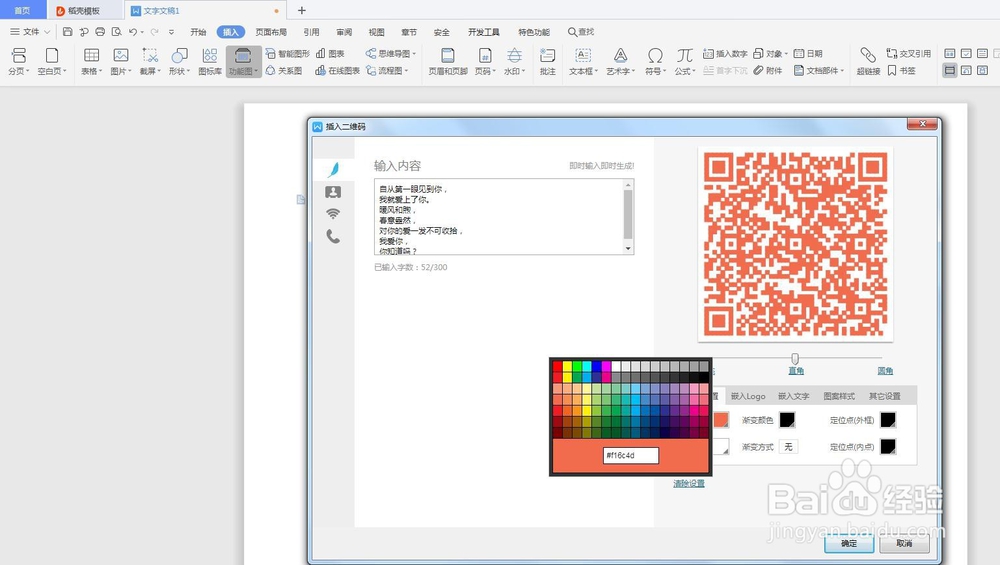Click the 取消 cancel button
Image resolution: width=1000 pixels, height=565 pixels.
[904, 543]
